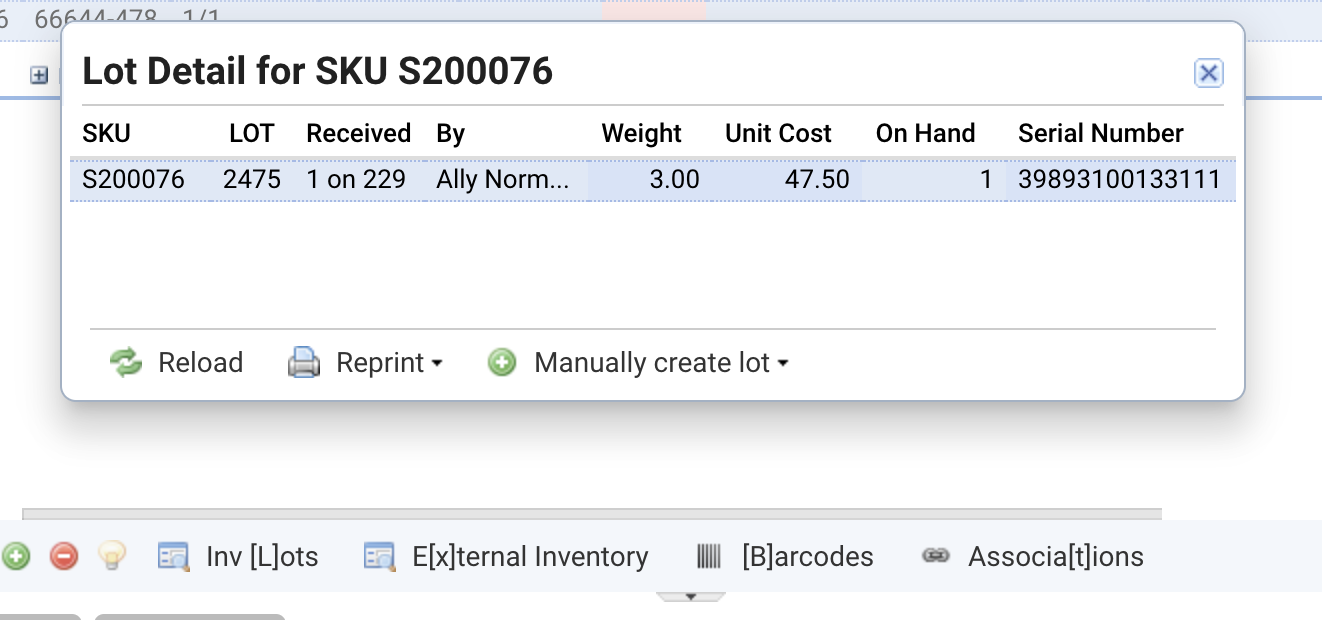Click the green add icon in bottom toolbar
Viewport: 1322px width, 620px height.
click(x=16, y=556)
